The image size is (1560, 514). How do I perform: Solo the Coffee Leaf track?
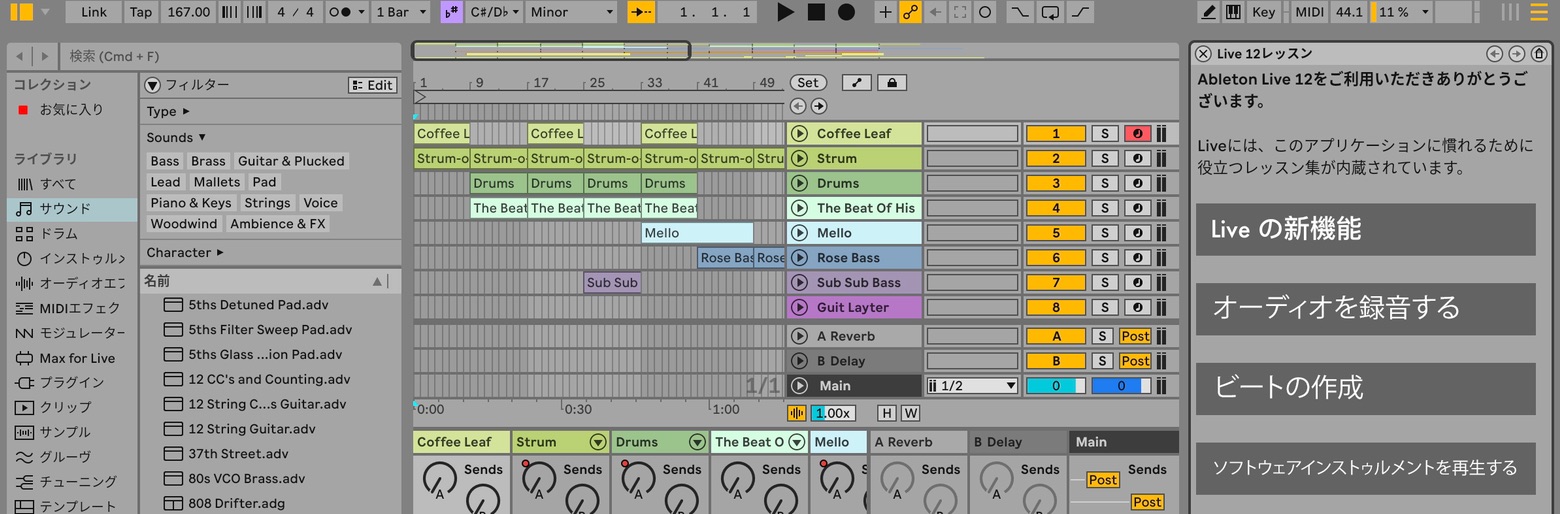point(1104,134)
